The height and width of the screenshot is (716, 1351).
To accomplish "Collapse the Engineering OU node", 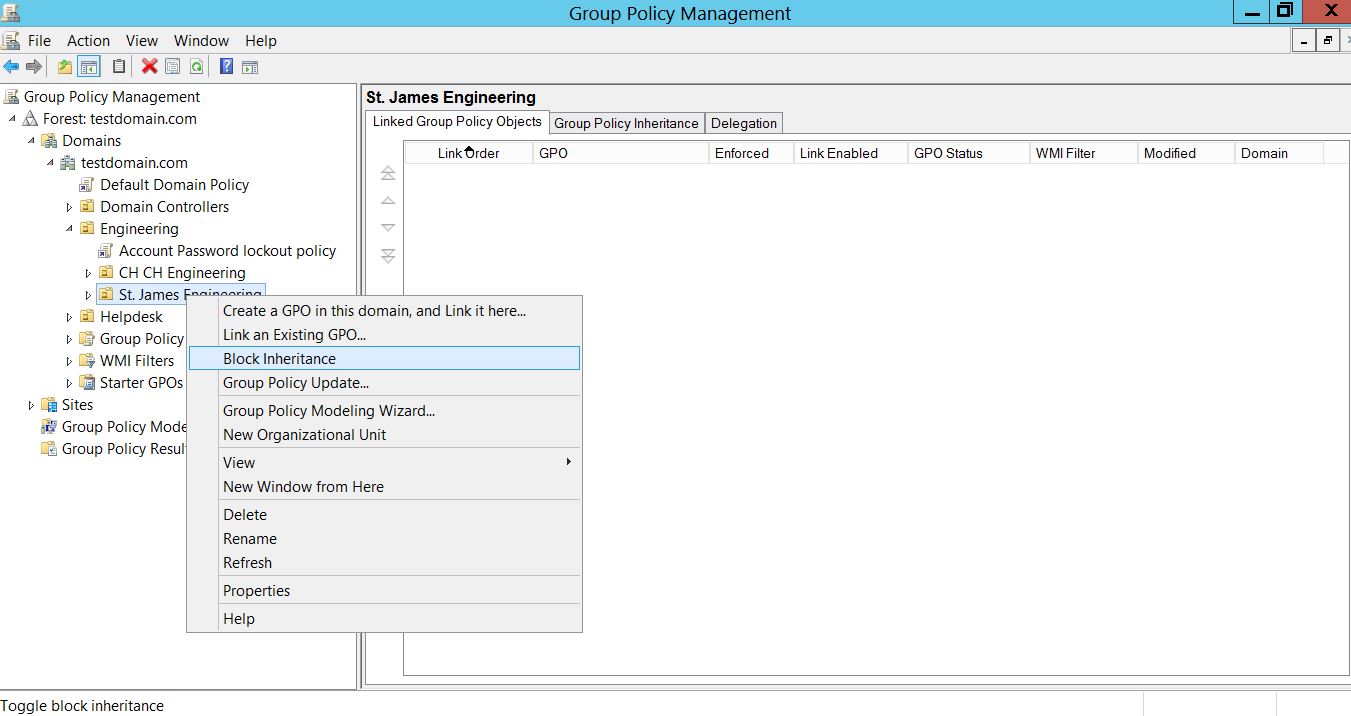I will pyautogui.click(x=70, y=229).
